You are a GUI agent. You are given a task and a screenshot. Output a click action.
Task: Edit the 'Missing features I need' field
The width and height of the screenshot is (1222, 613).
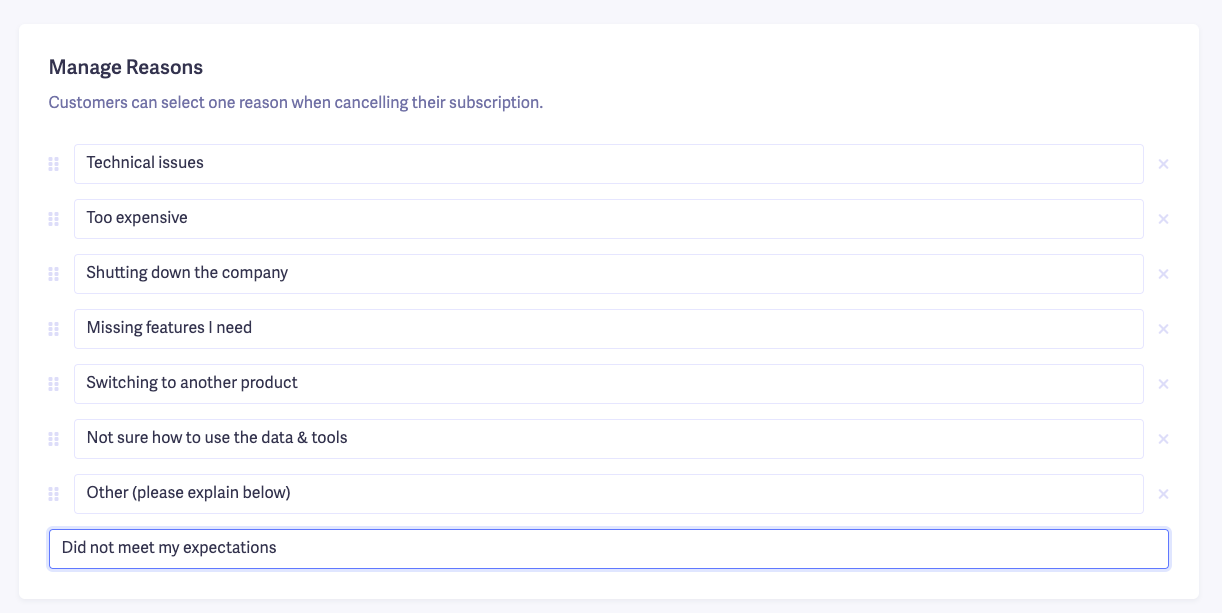coord(608,329)
